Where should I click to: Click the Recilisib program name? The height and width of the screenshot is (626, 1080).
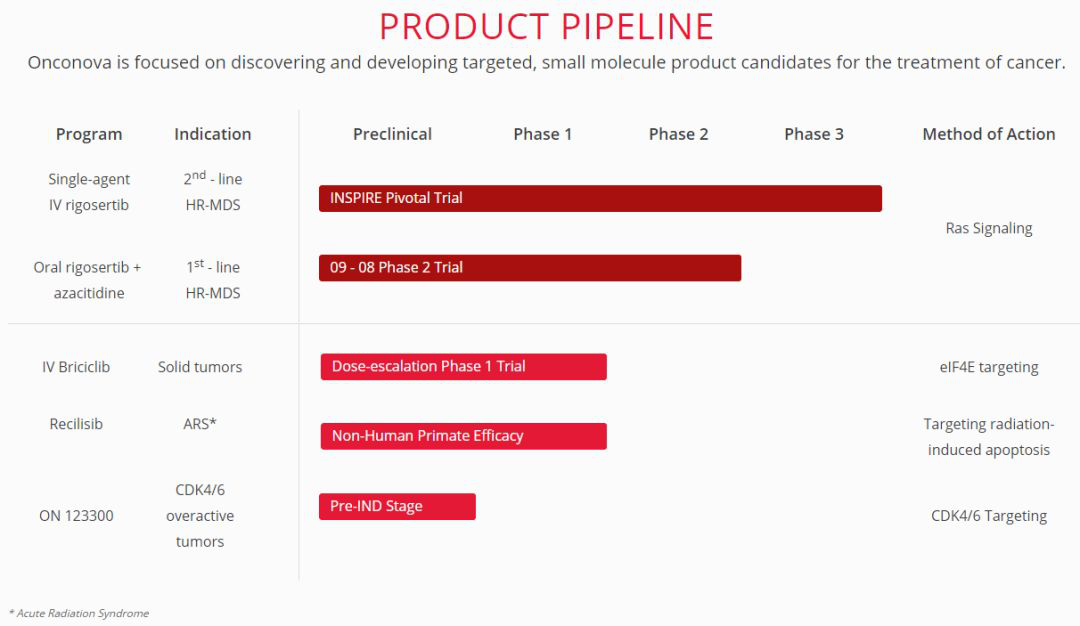tap(76, 424)
